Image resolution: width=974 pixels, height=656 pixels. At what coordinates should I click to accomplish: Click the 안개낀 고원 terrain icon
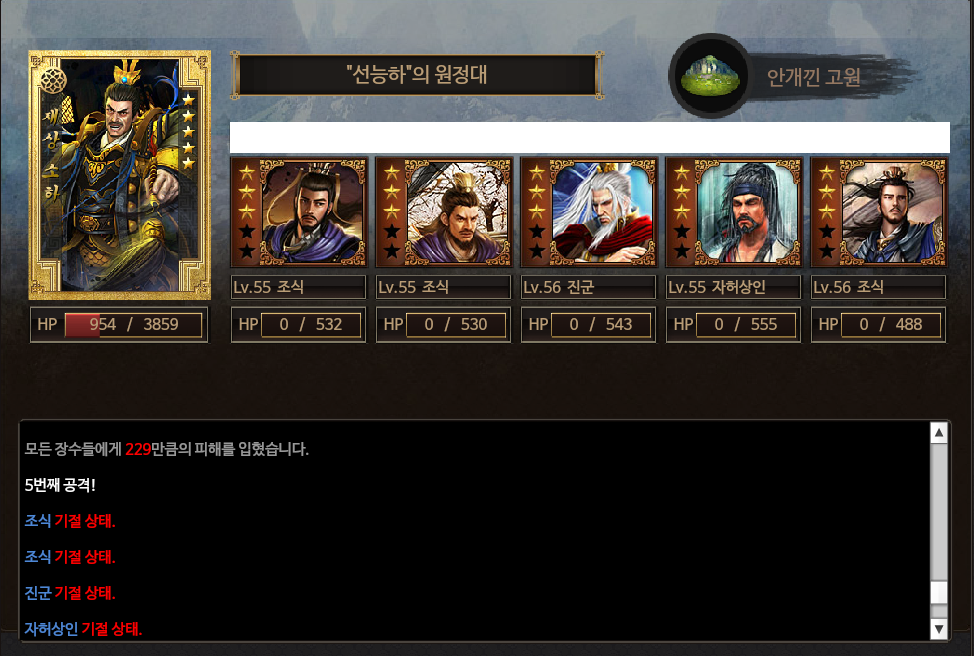[x=711, y=76]
